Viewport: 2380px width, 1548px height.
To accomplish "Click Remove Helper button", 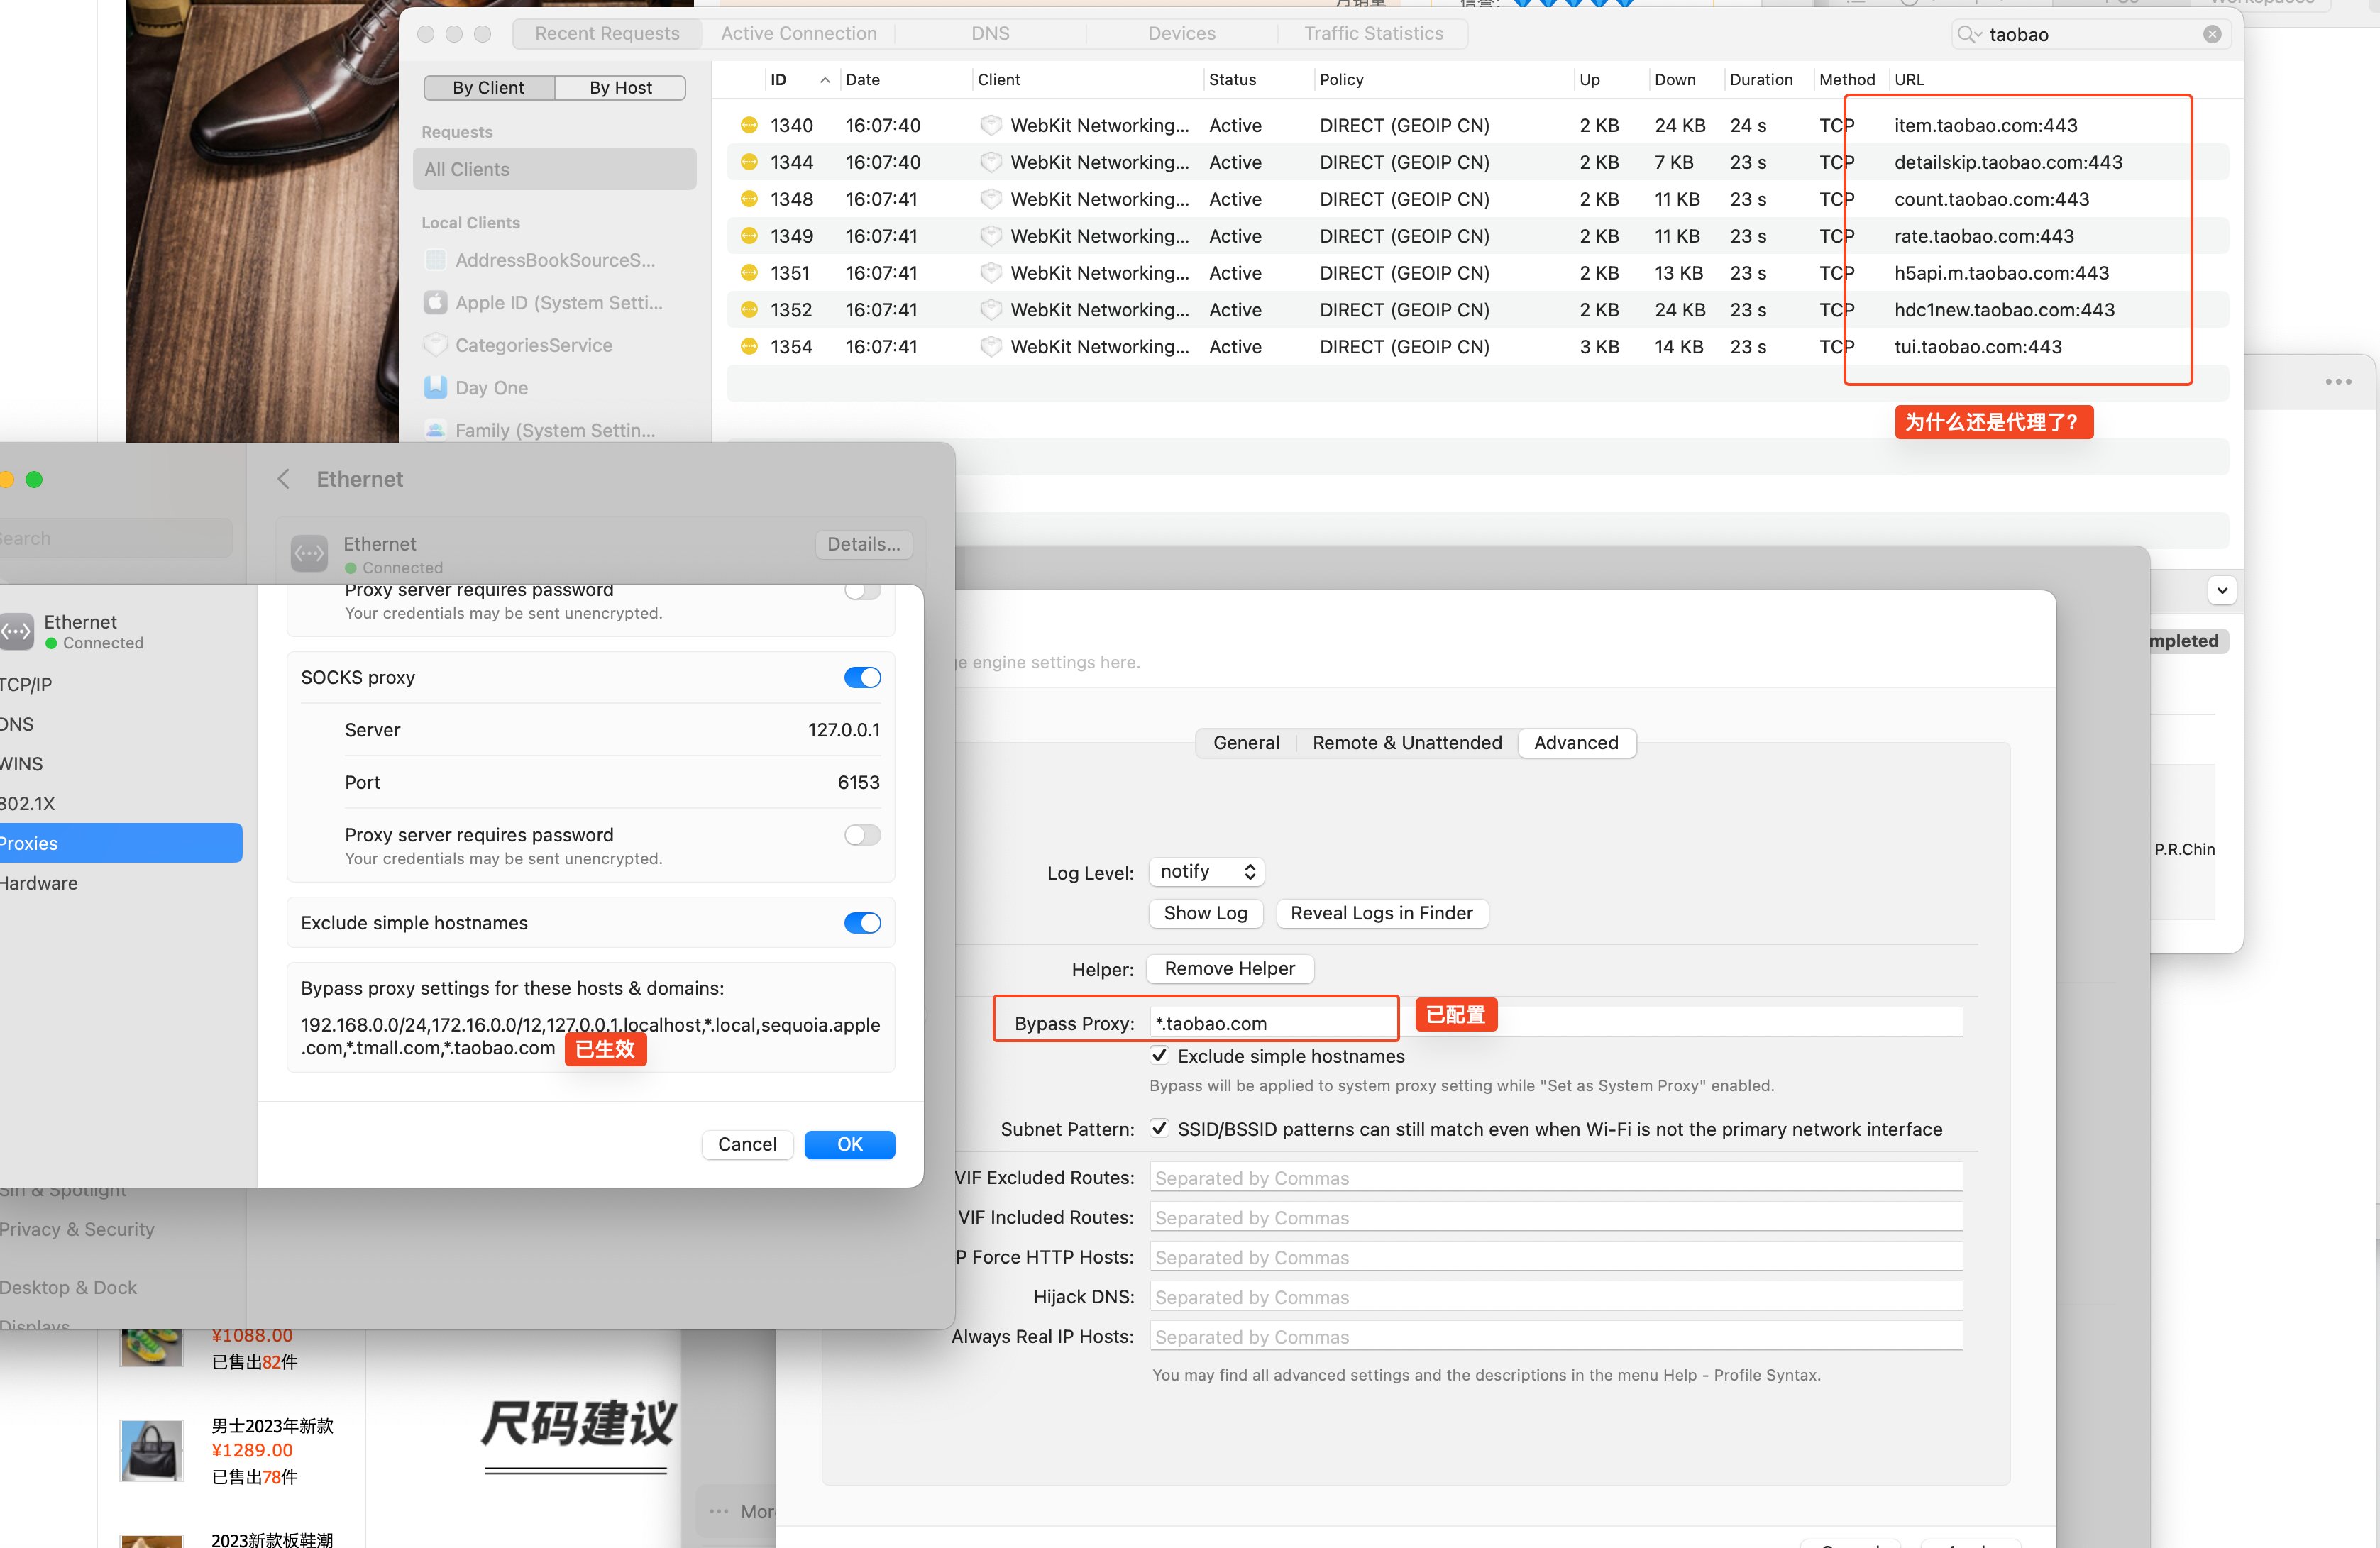I will [x=1229, y=968].
